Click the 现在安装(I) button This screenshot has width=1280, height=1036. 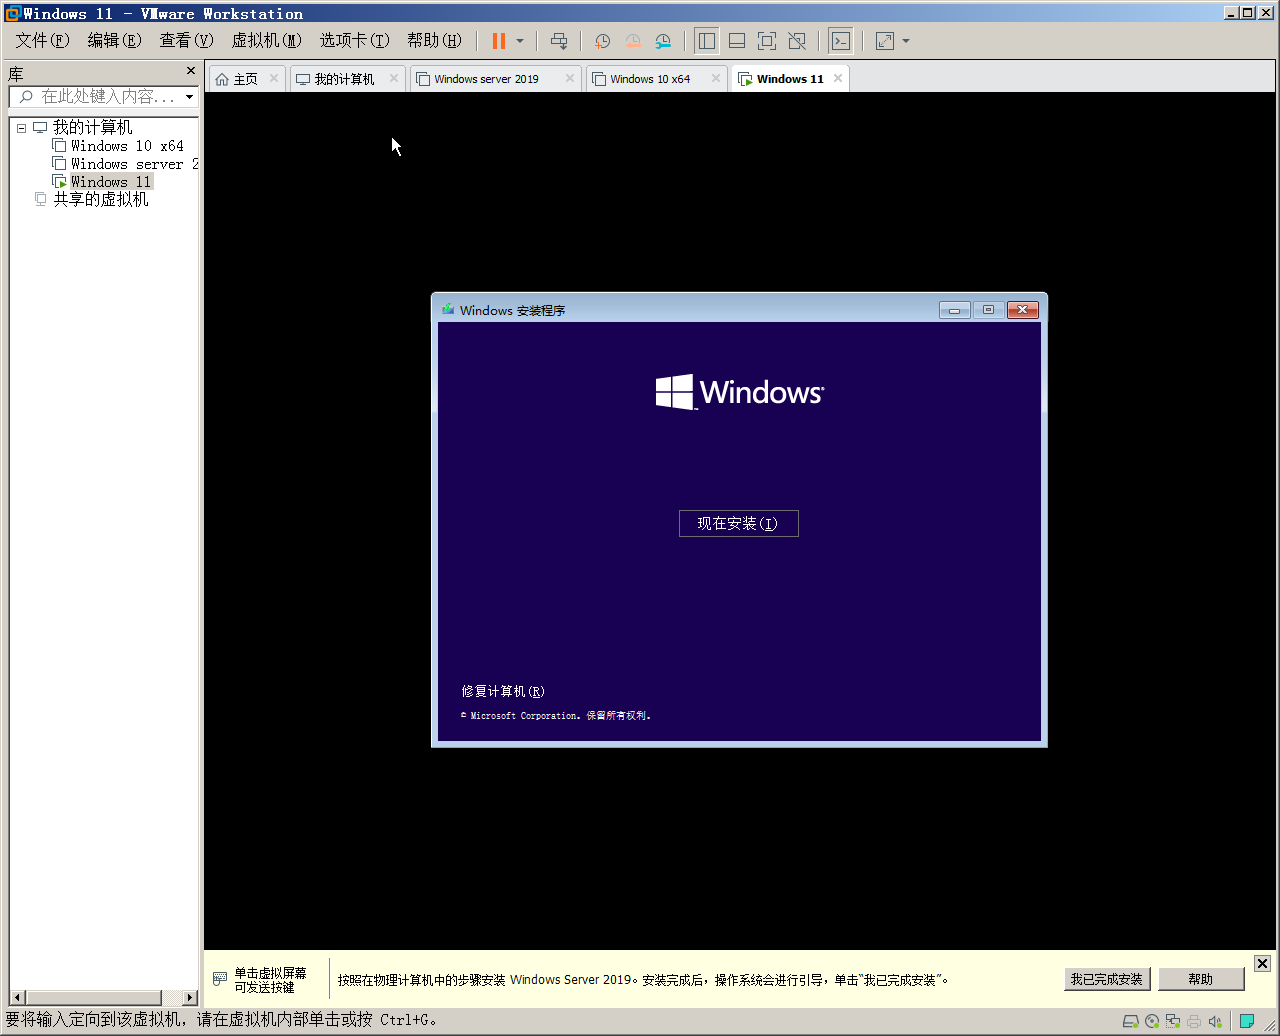pos(738,523)
